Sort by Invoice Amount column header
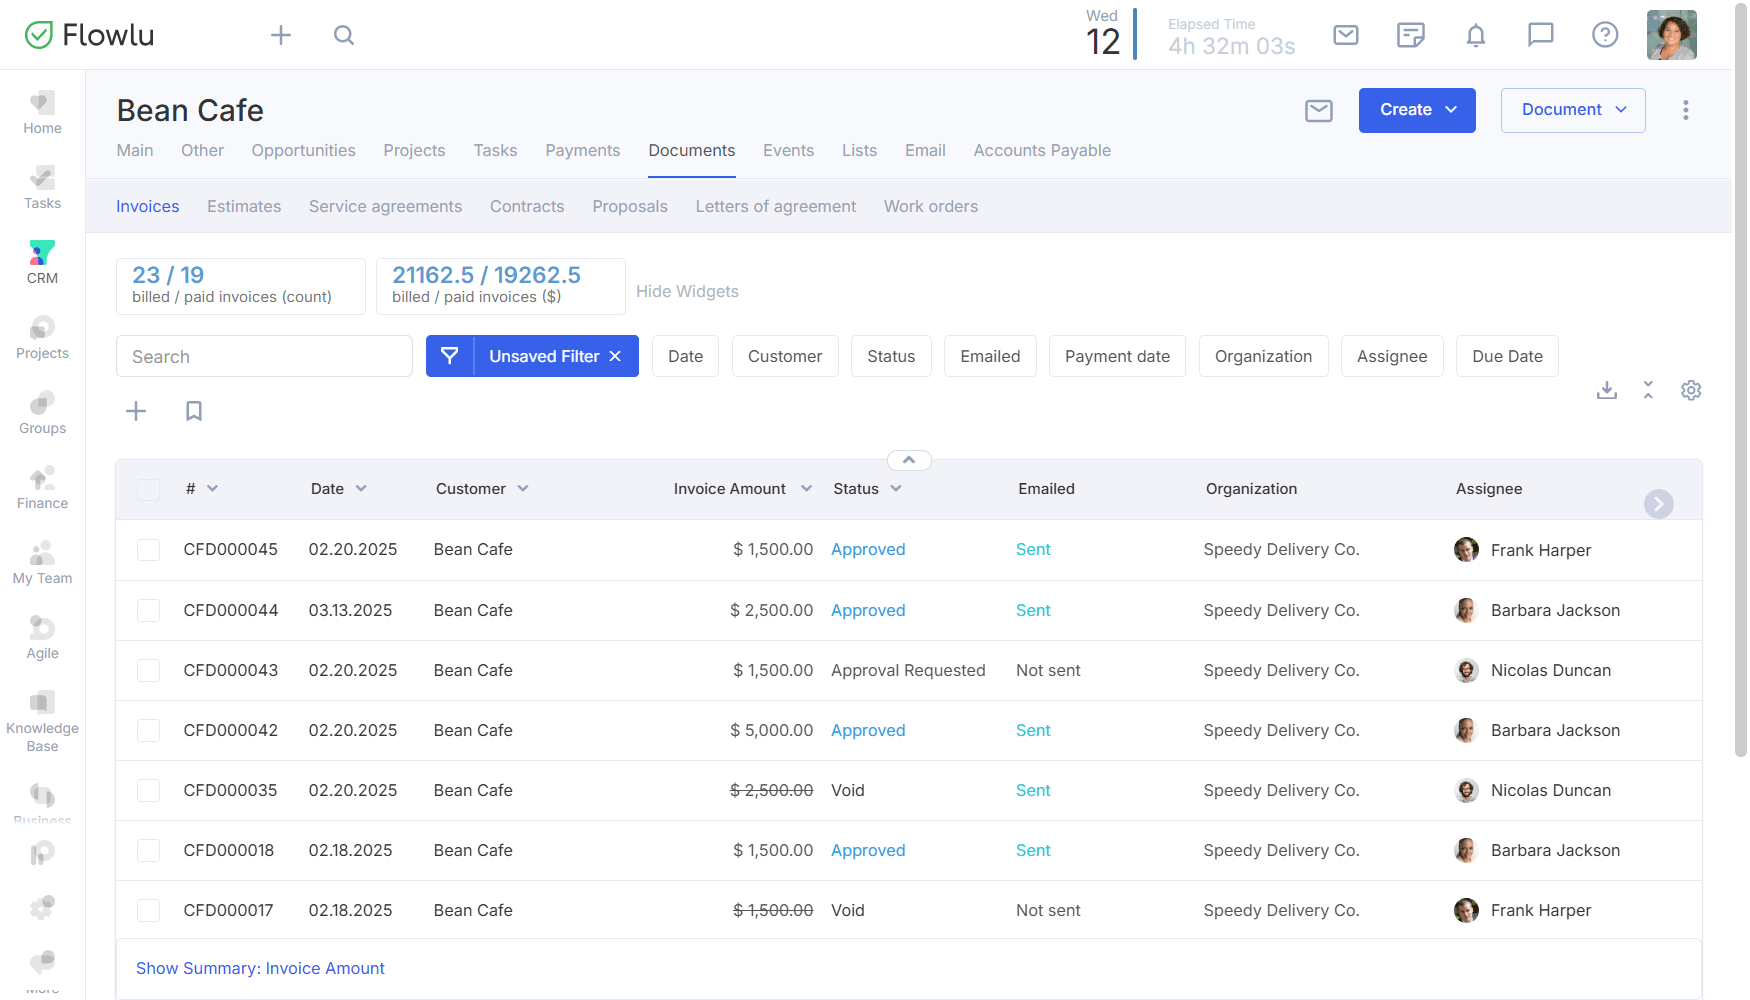The width and height of the screenshot is (1750, 1000). [743, 489]
